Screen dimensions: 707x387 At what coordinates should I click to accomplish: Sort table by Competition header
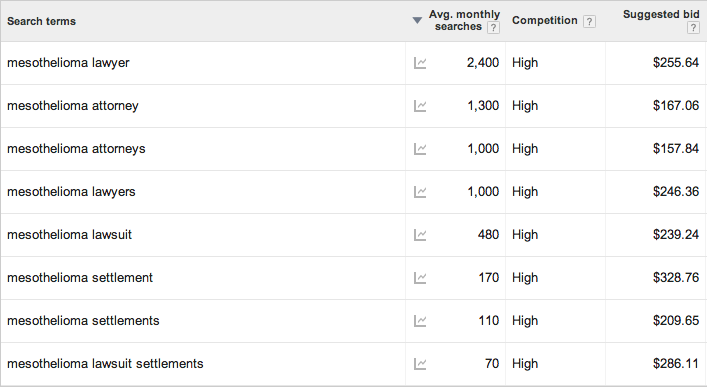coord(545,20)
